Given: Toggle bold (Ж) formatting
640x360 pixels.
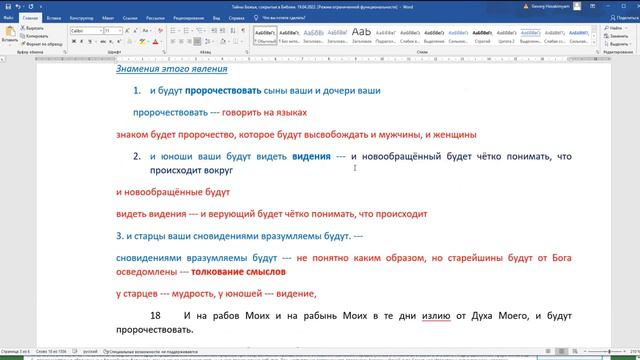Looking at the screenshot, I should pyautogui.click(x=74, y=42).
